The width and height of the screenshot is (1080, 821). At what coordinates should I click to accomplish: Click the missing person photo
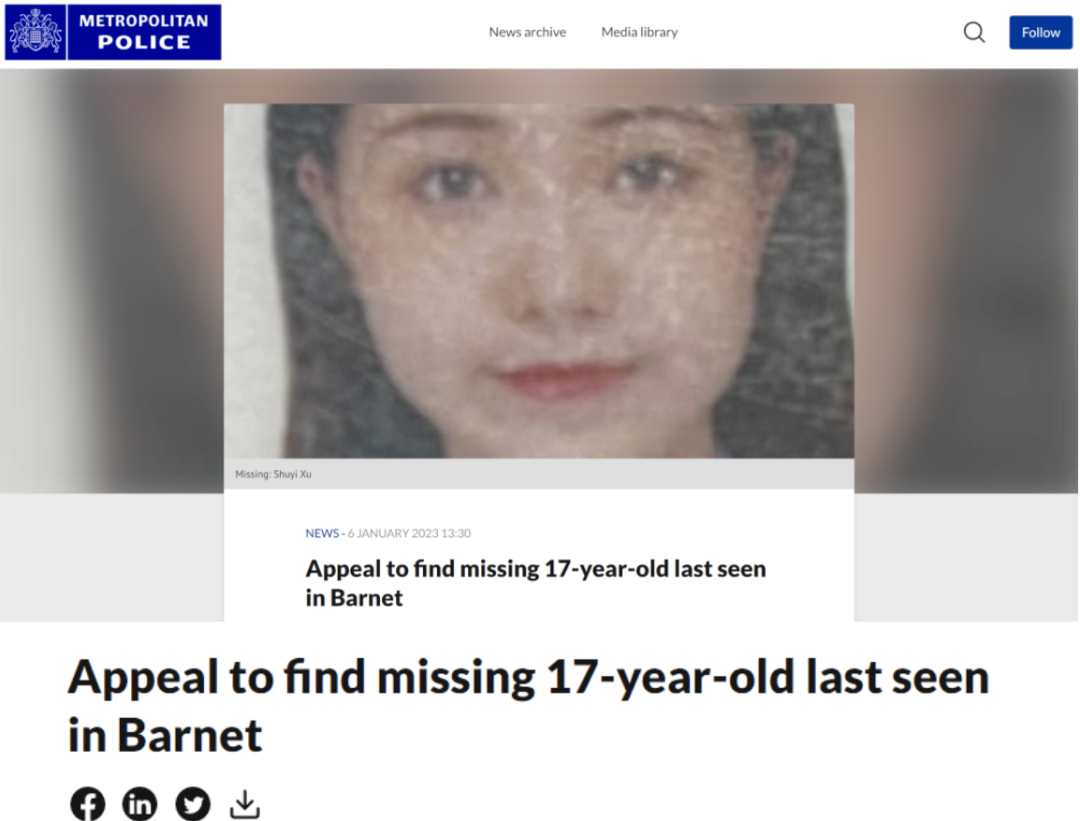click(539, 281)
